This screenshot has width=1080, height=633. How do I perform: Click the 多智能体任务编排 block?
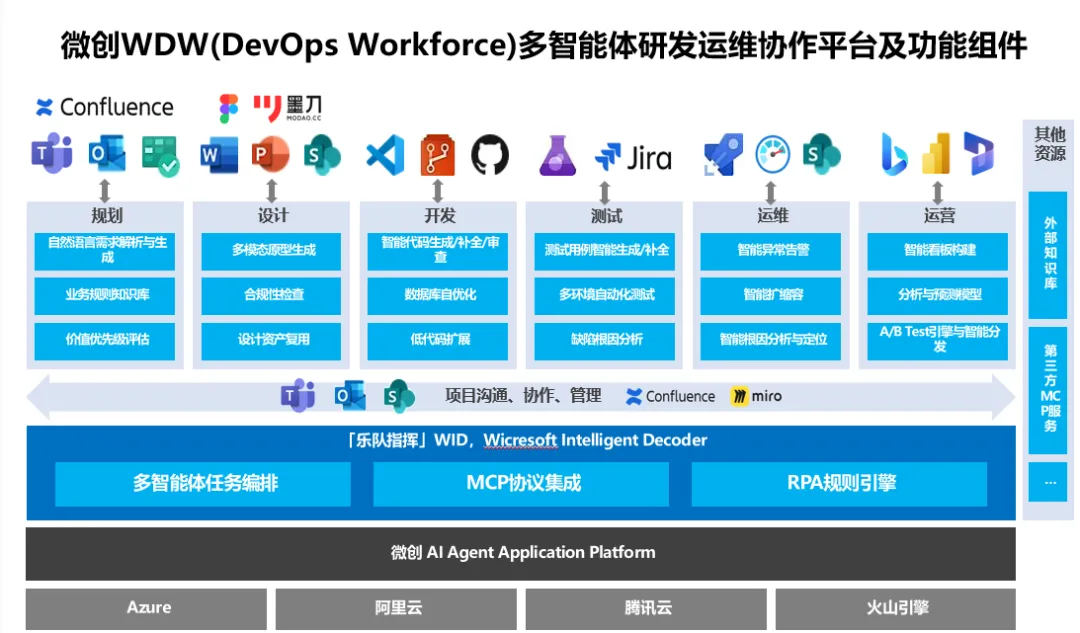coord(203,484)
